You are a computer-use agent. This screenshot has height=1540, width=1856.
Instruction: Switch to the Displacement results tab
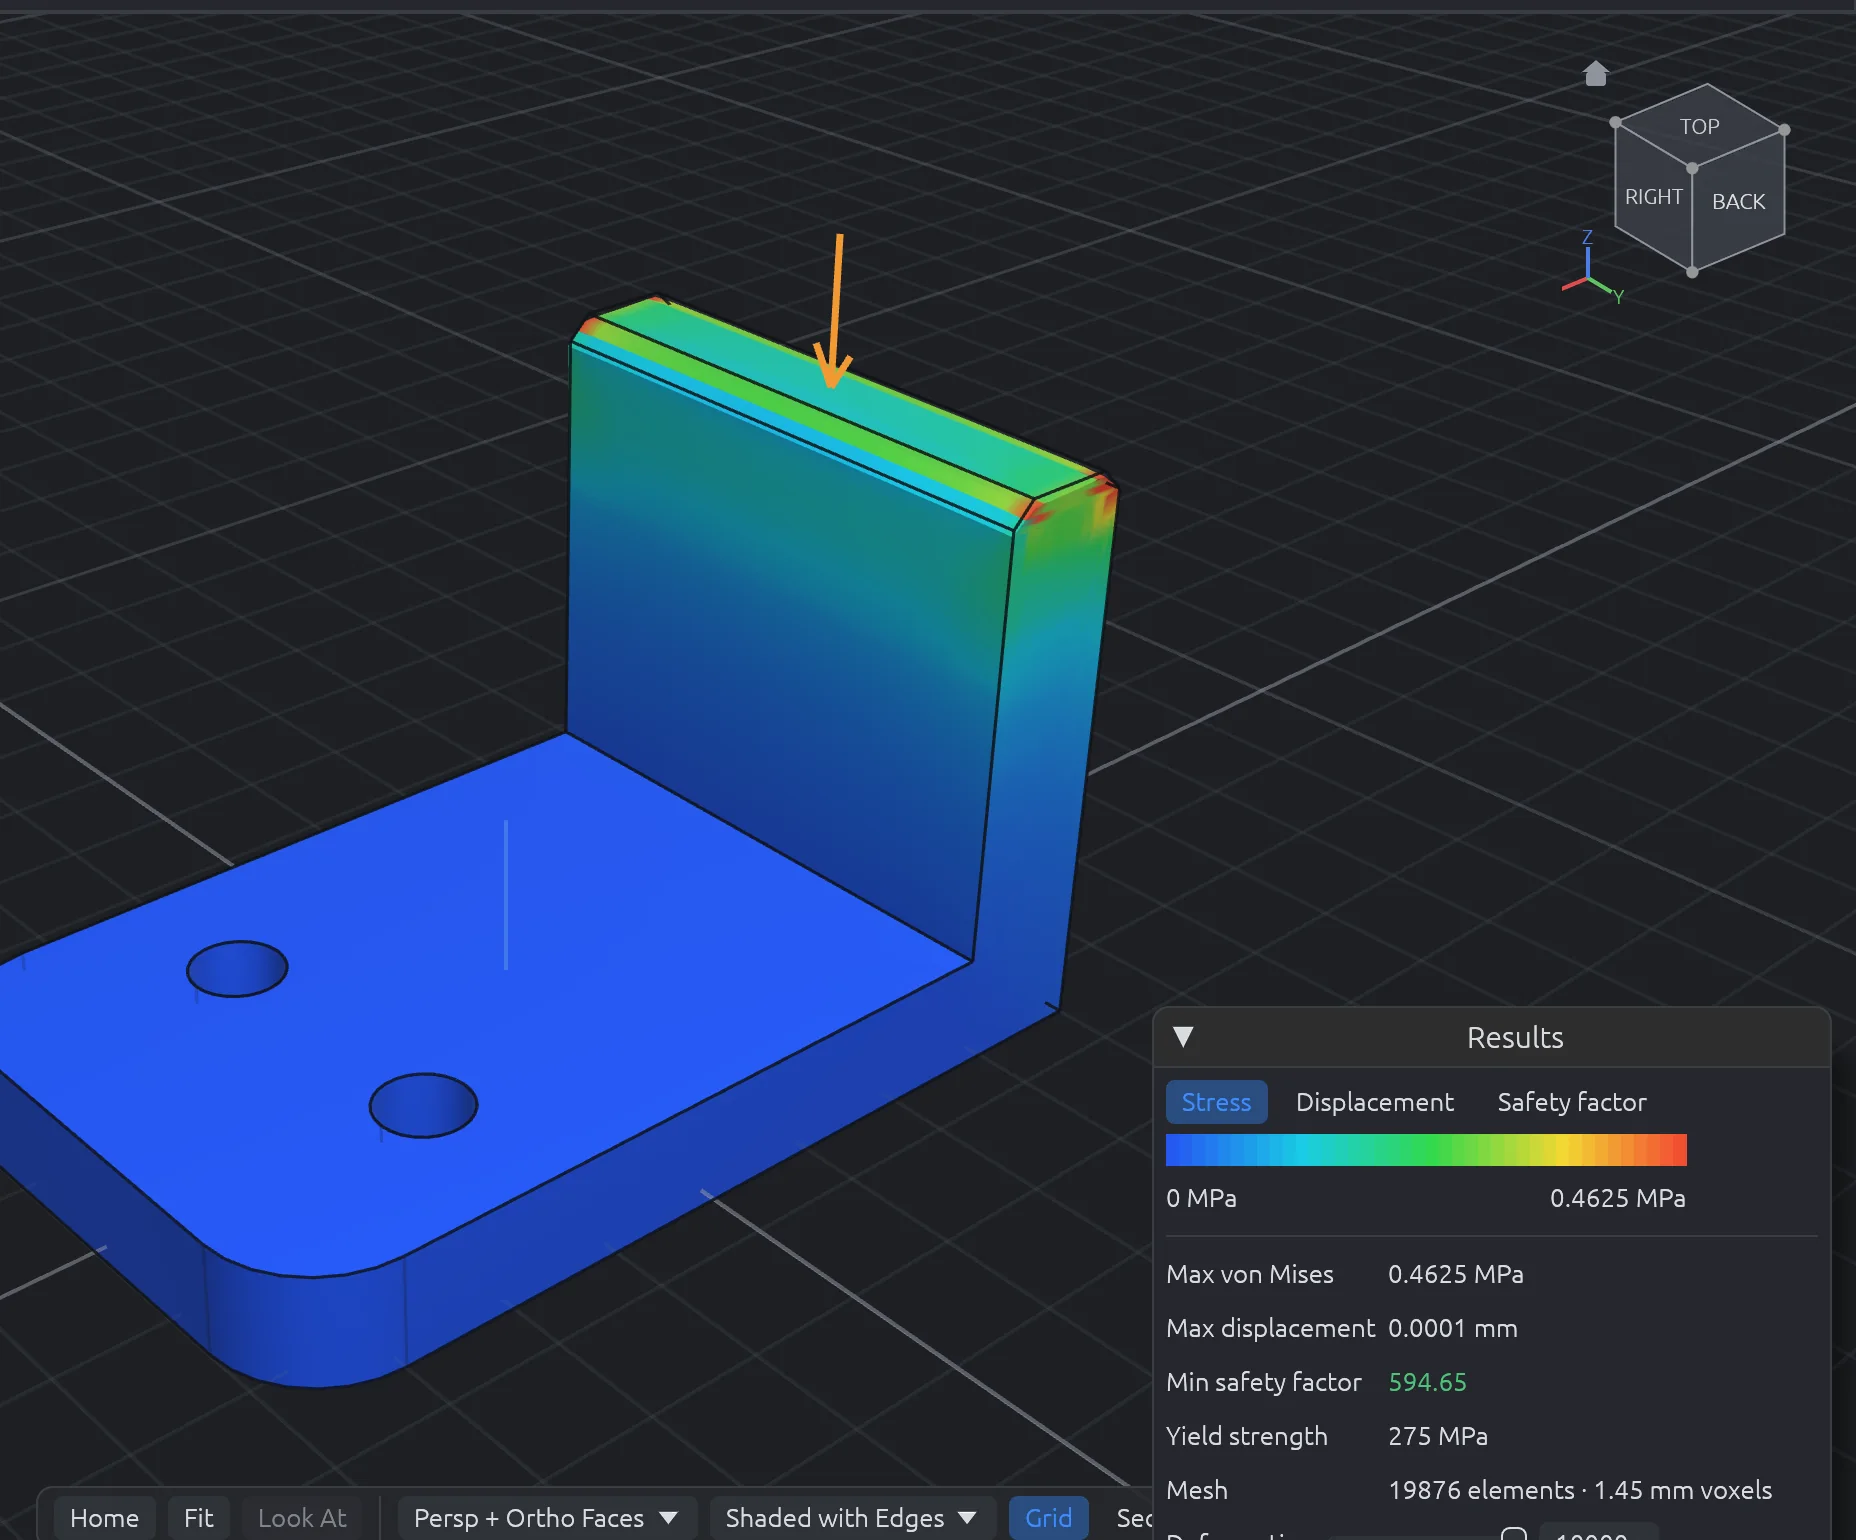(1374, 1102)
